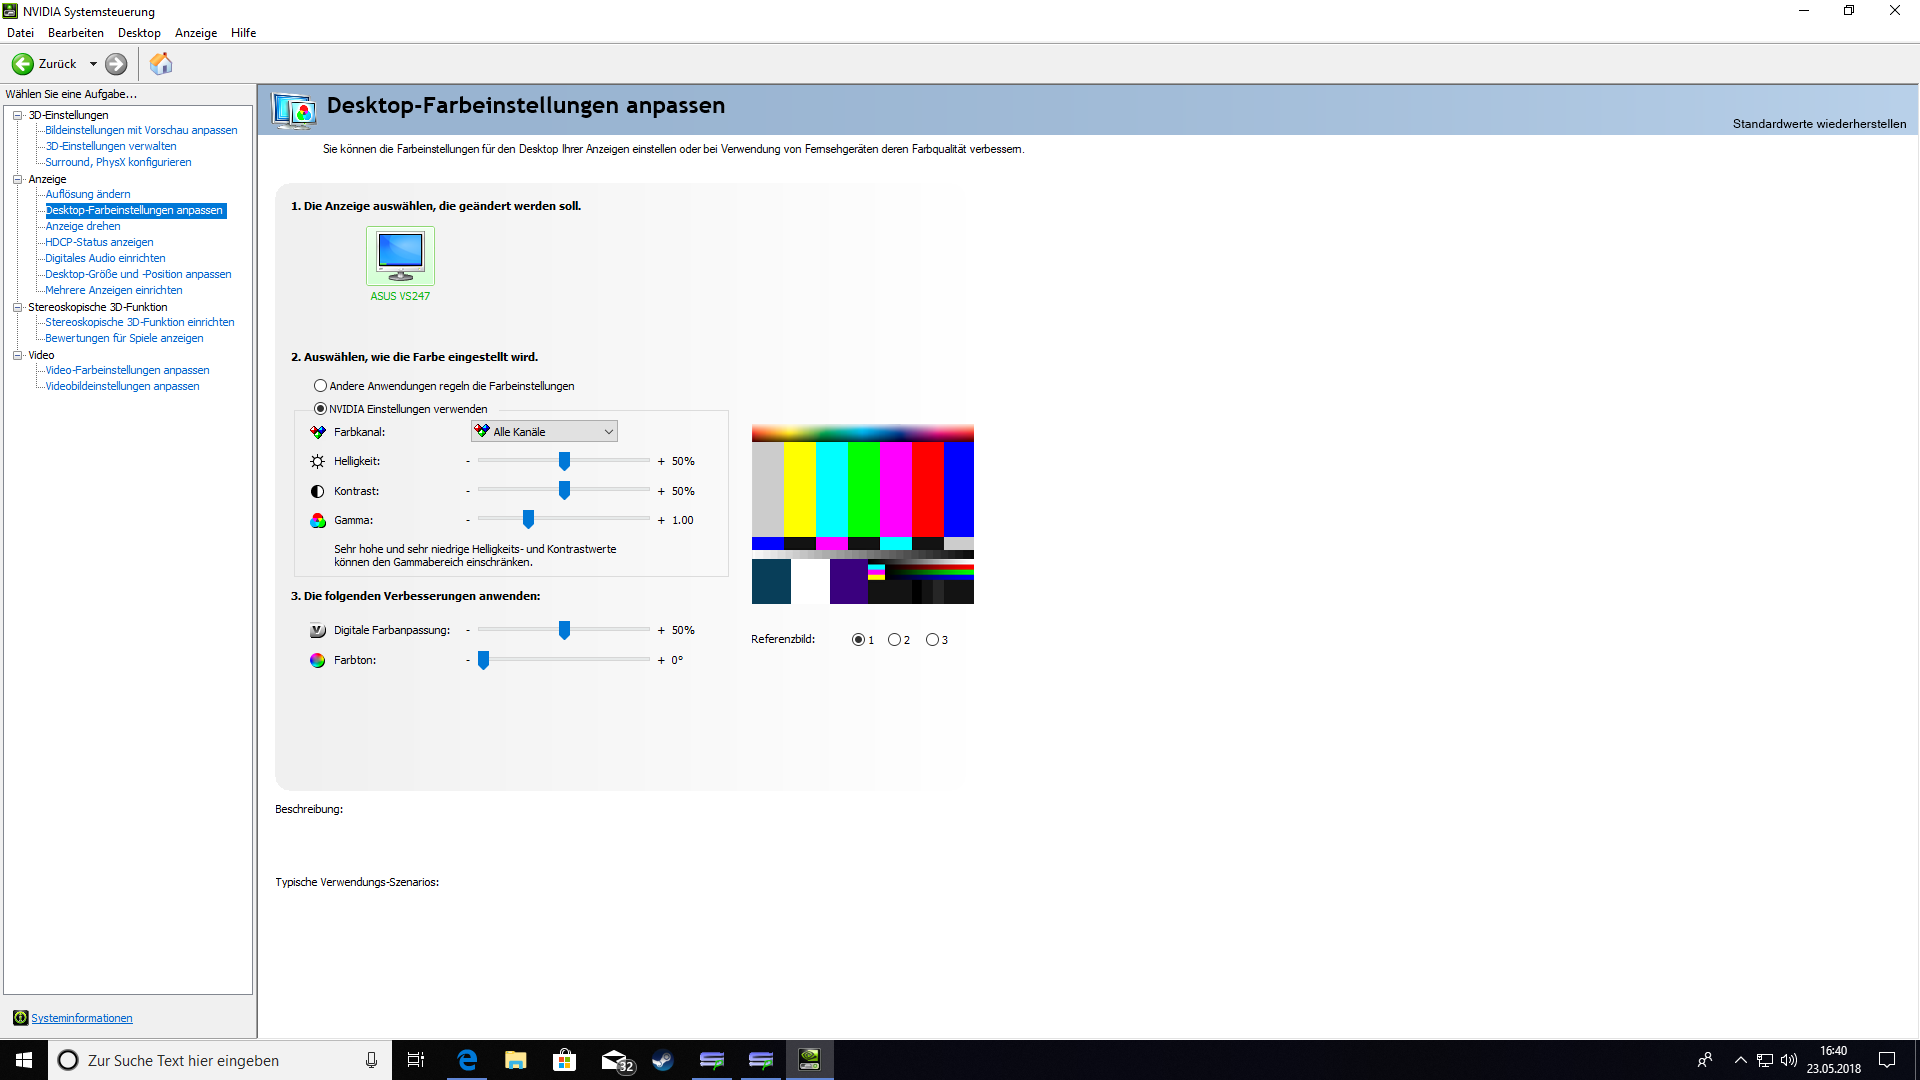
Task: Open the Hilfe menu
Action: [244, 33]
